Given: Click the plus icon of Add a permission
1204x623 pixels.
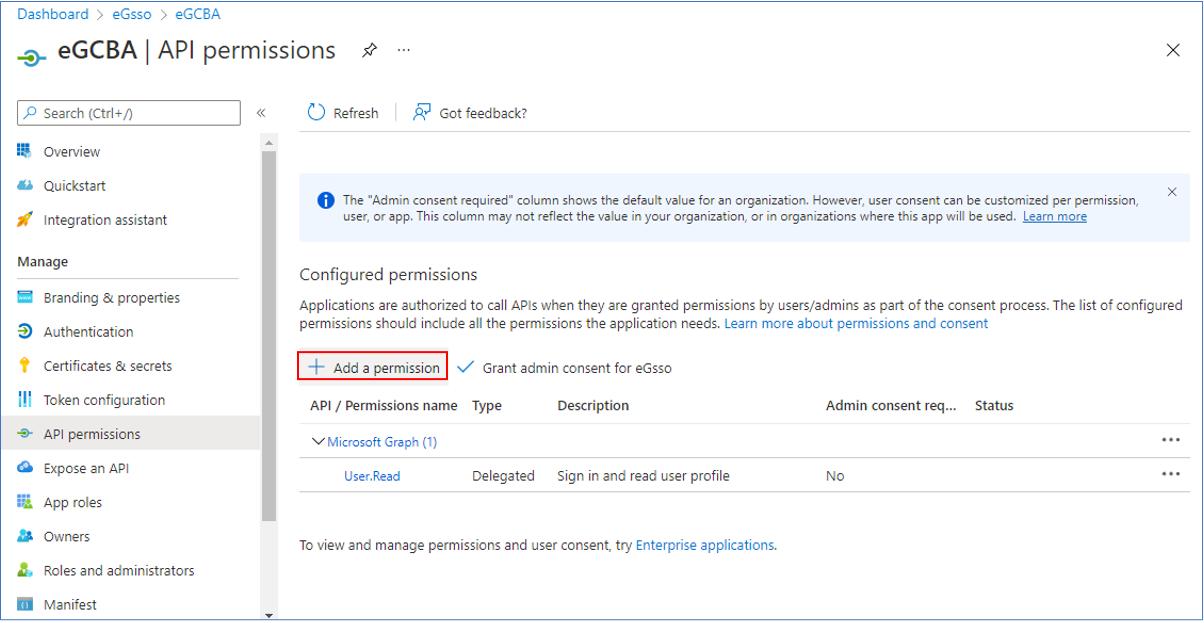Looking at the screenshot, I should click(317, 367).
